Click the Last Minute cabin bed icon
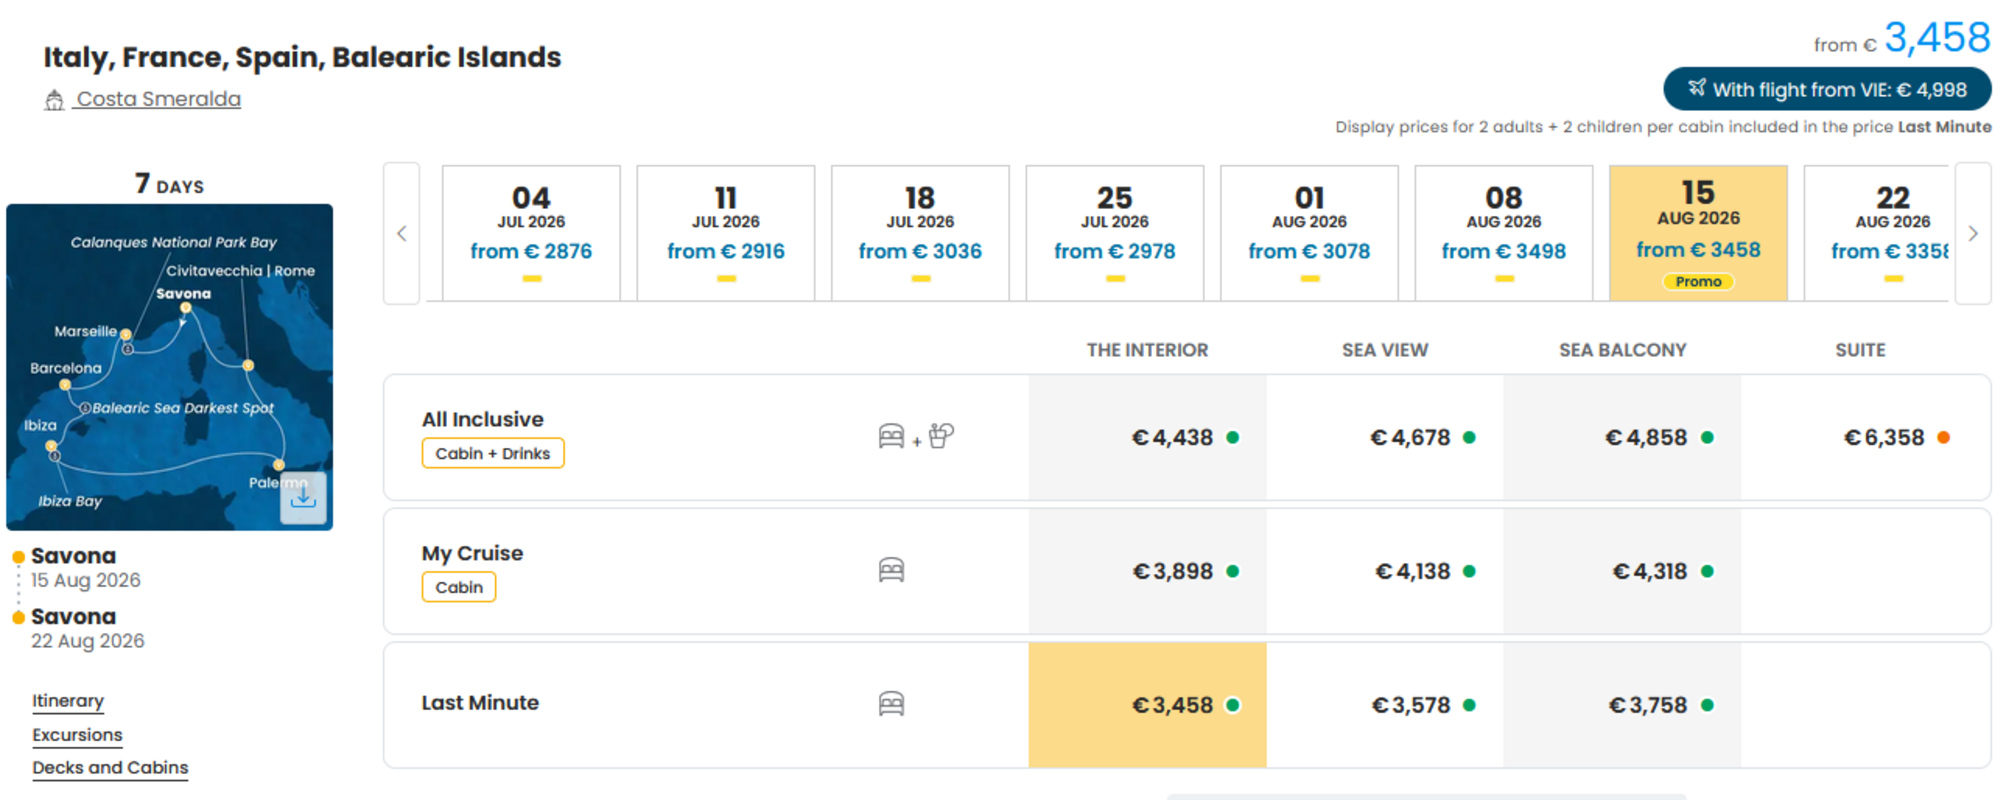The width and height of the screenshot is (2006, 800). tap(891, 704)
